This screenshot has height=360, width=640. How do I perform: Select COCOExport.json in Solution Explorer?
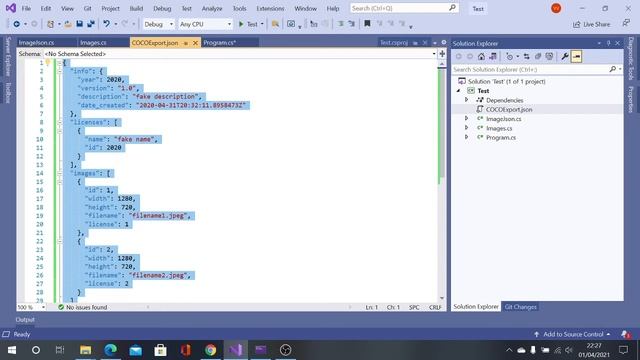[509, 109]
